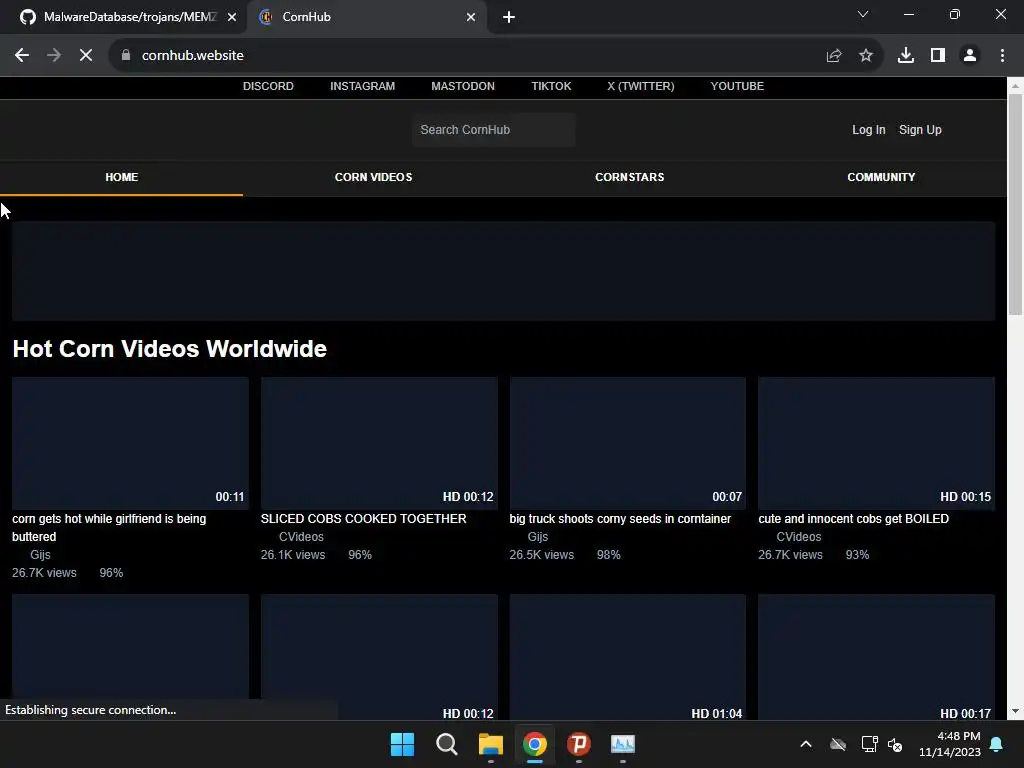
Task: Open the X (TWITTER) link
Action: click(641, 86)
